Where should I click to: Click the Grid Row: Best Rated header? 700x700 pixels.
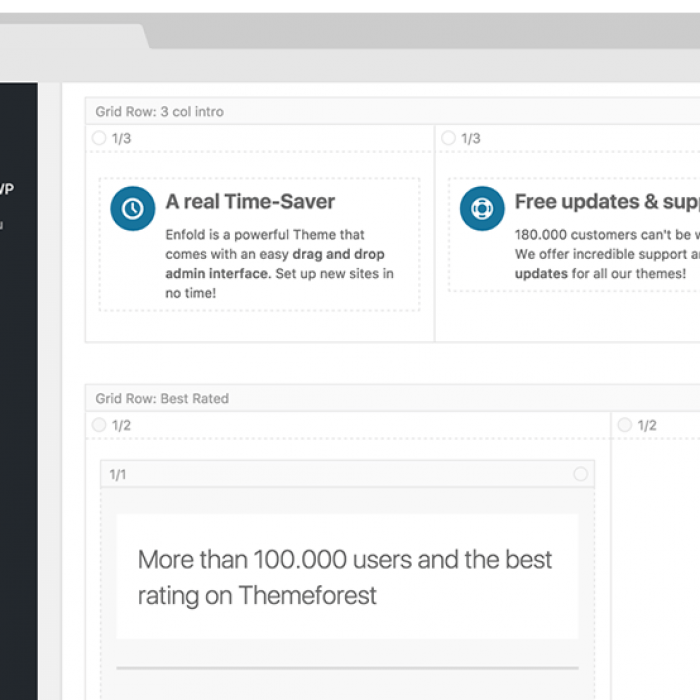coord(393,398)
